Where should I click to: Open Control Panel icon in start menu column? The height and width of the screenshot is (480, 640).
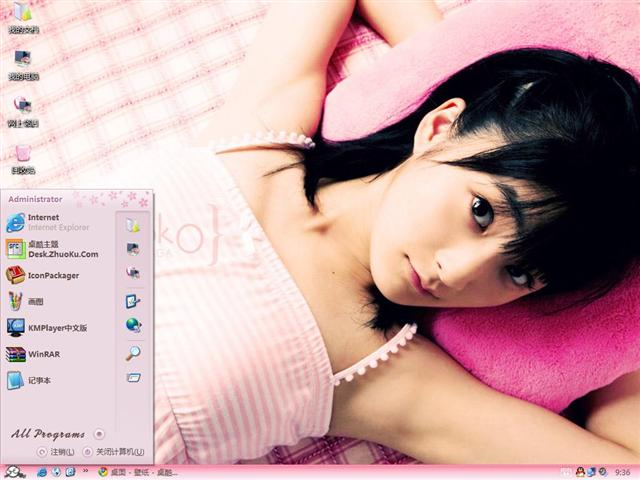(133, 302)
